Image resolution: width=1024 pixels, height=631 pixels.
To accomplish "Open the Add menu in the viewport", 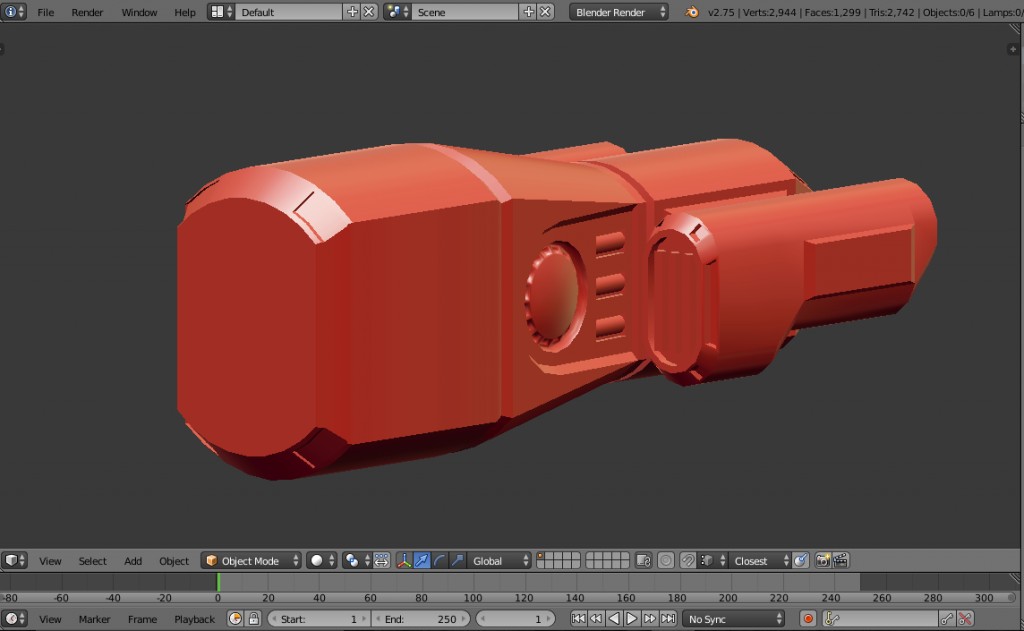I will pos(132,560).
